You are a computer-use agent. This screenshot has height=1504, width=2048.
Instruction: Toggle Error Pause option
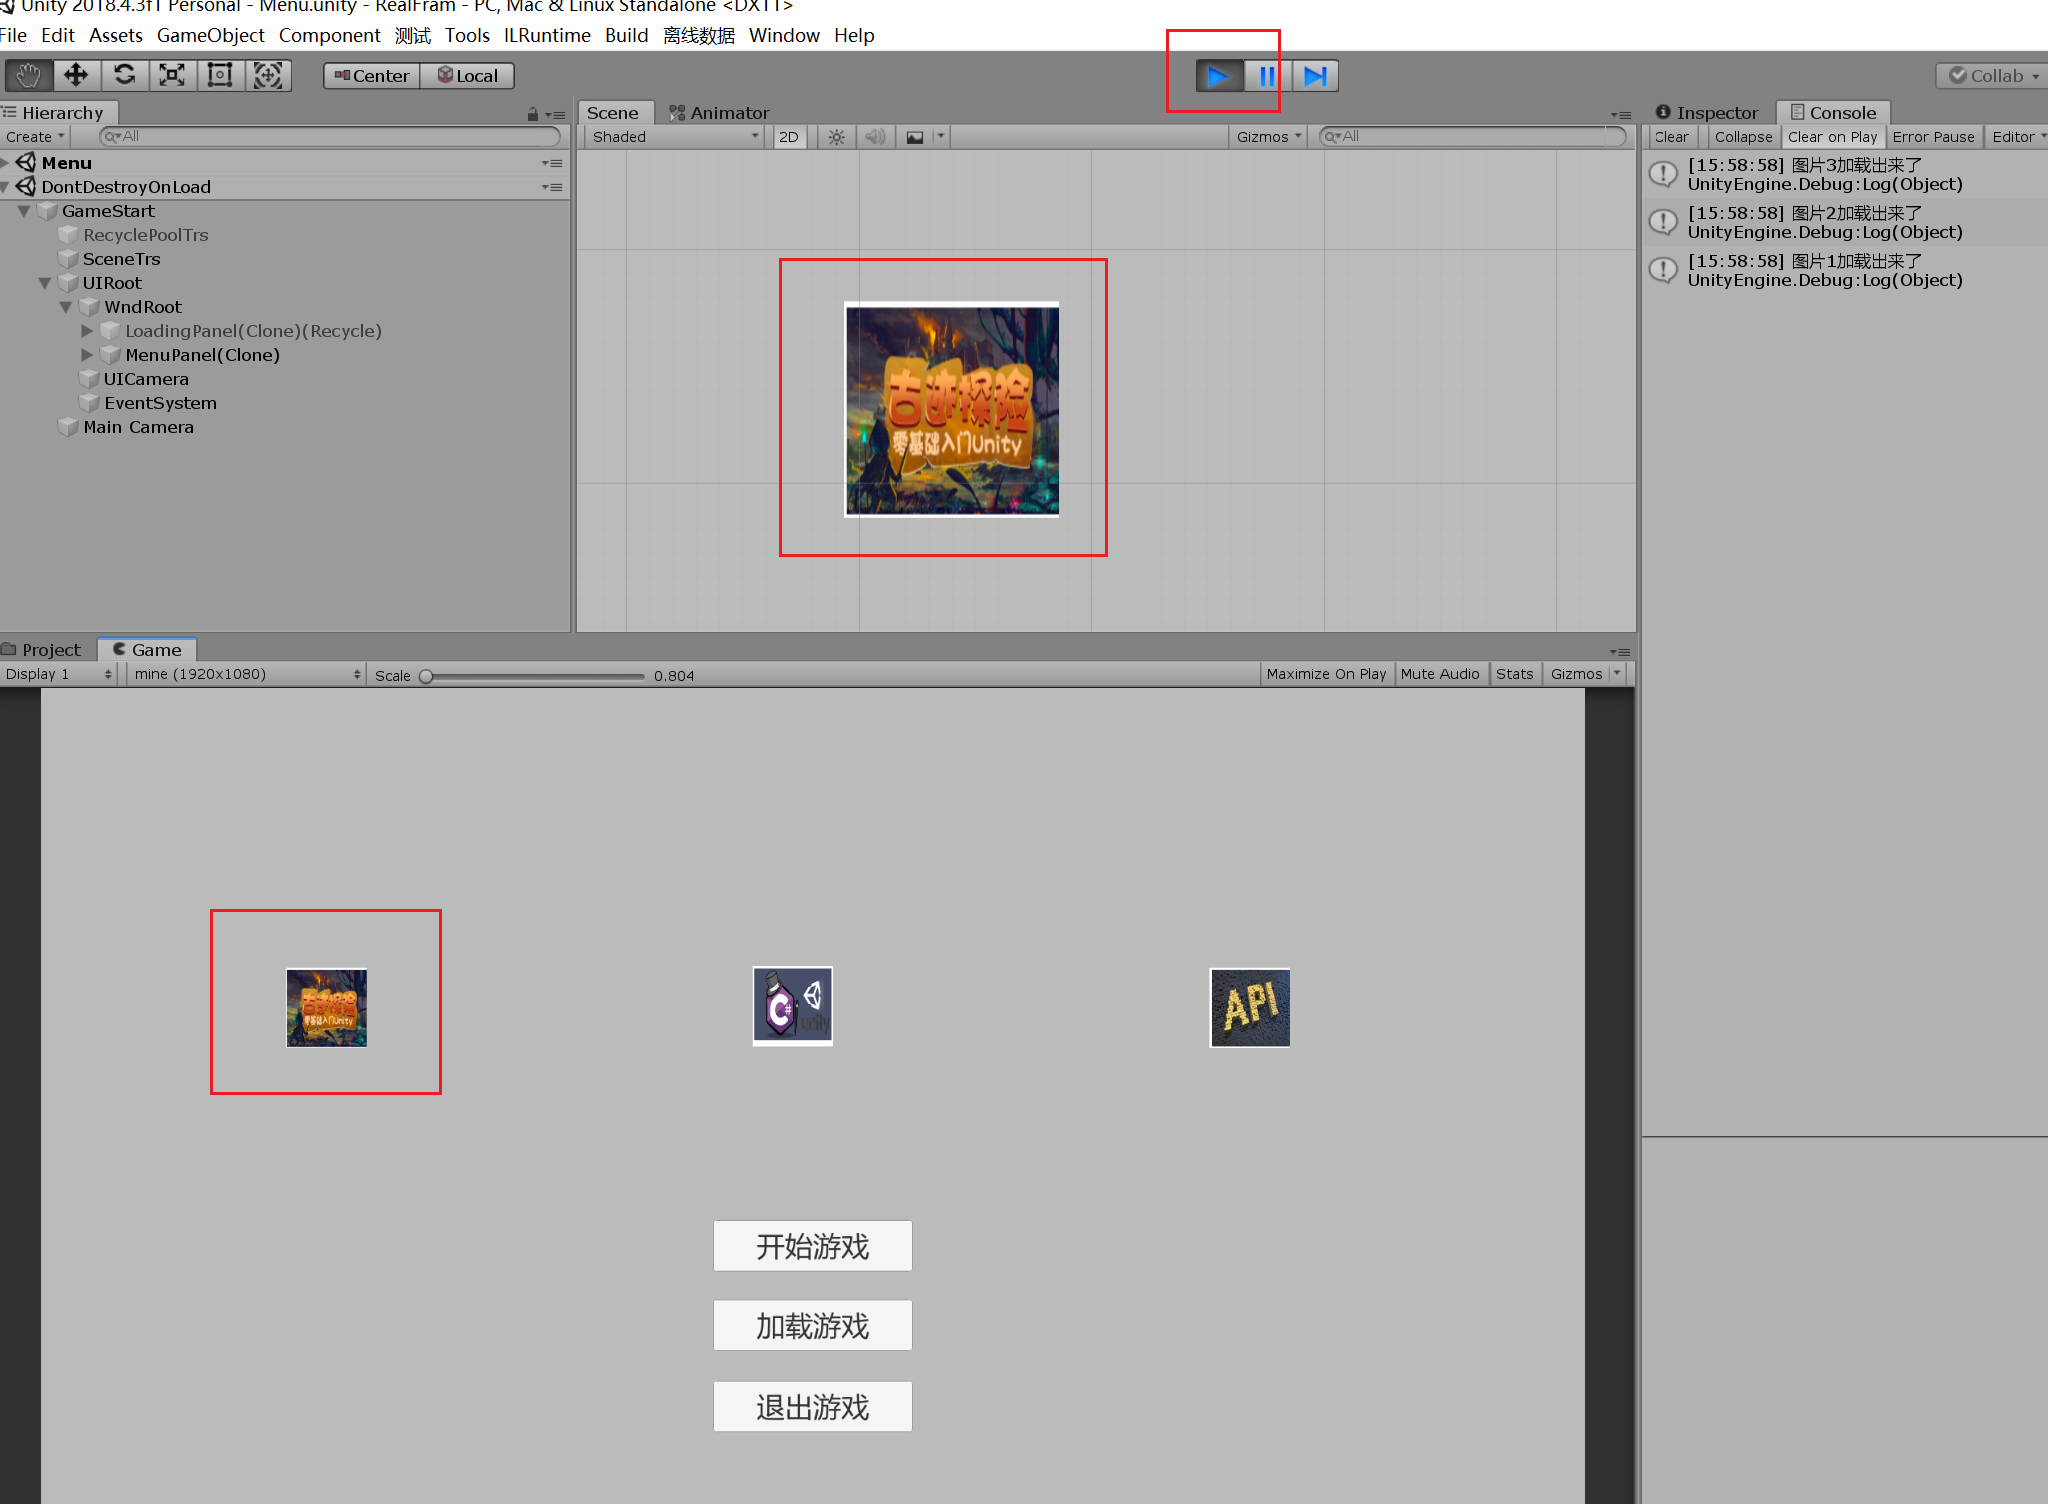coord(1933,137)
